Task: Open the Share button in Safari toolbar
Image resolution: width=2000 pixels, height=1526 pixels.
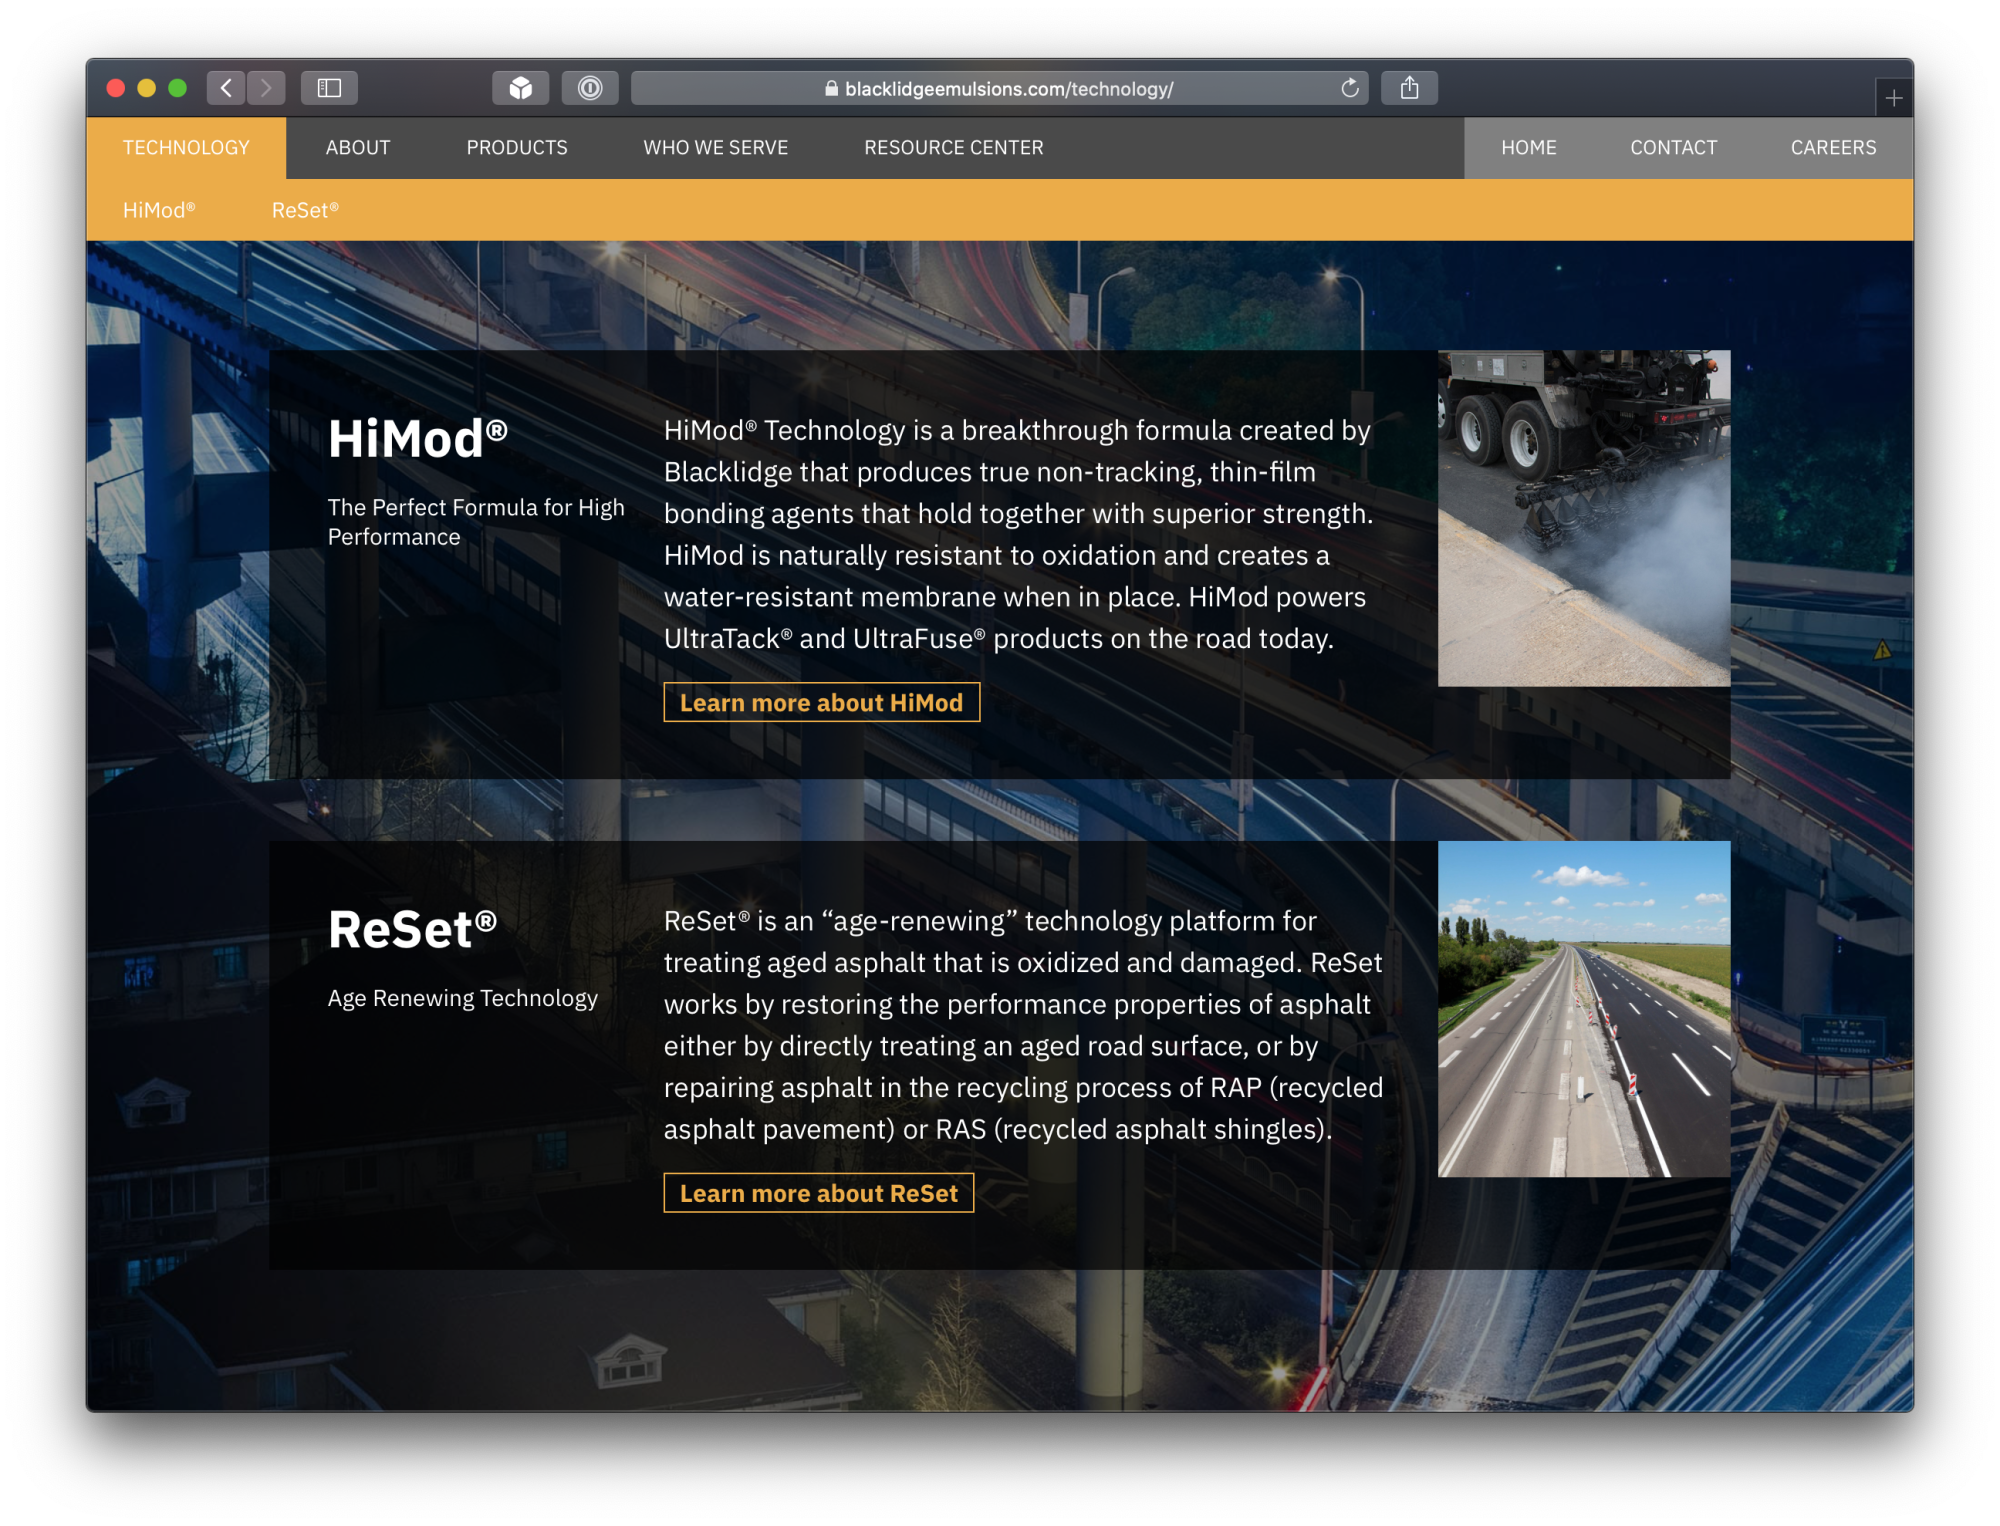Action: [x=1409, y=88]
